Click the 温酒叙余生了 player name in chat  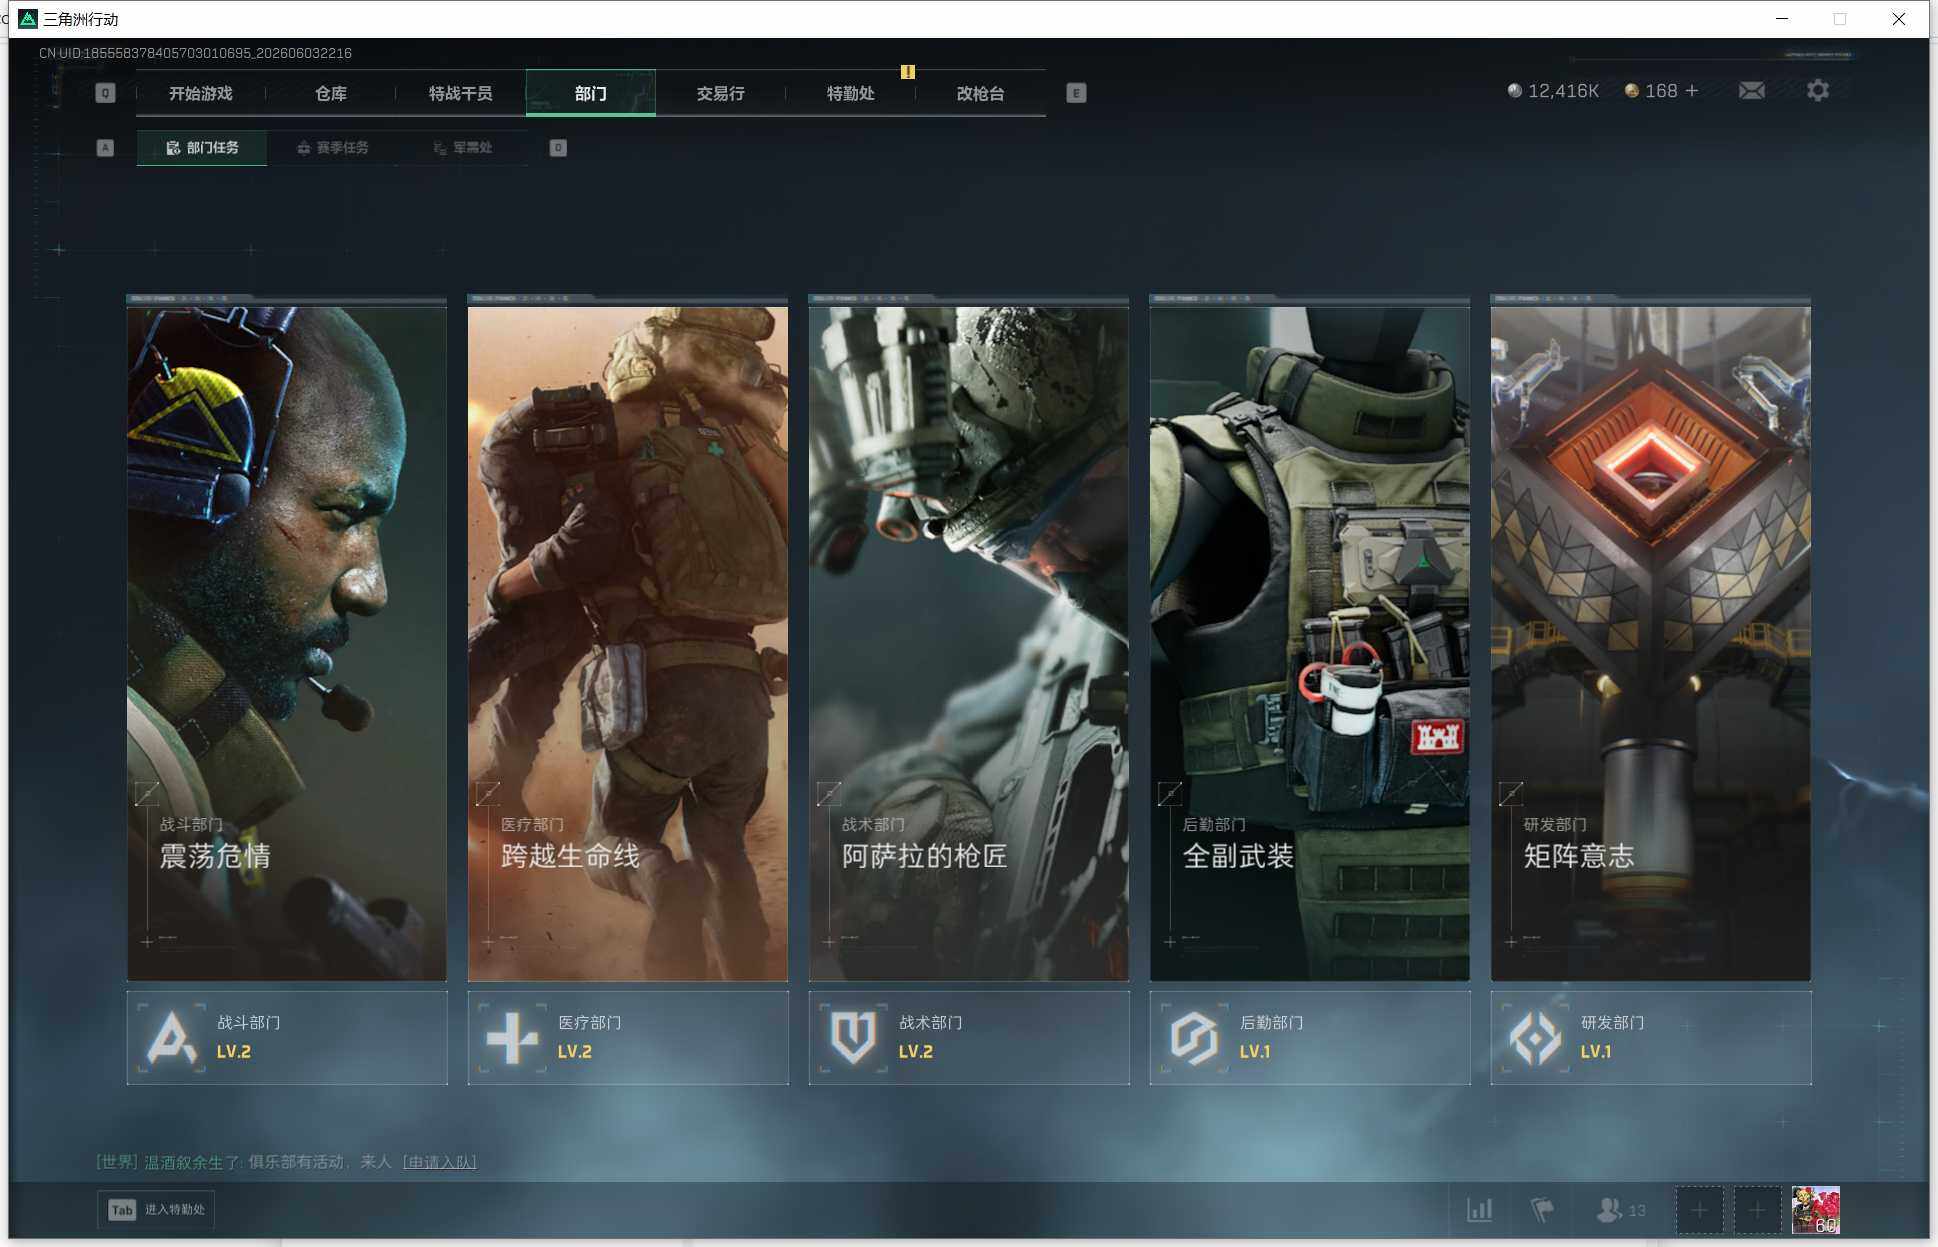pyautogui.click(x=191, y=1162)
